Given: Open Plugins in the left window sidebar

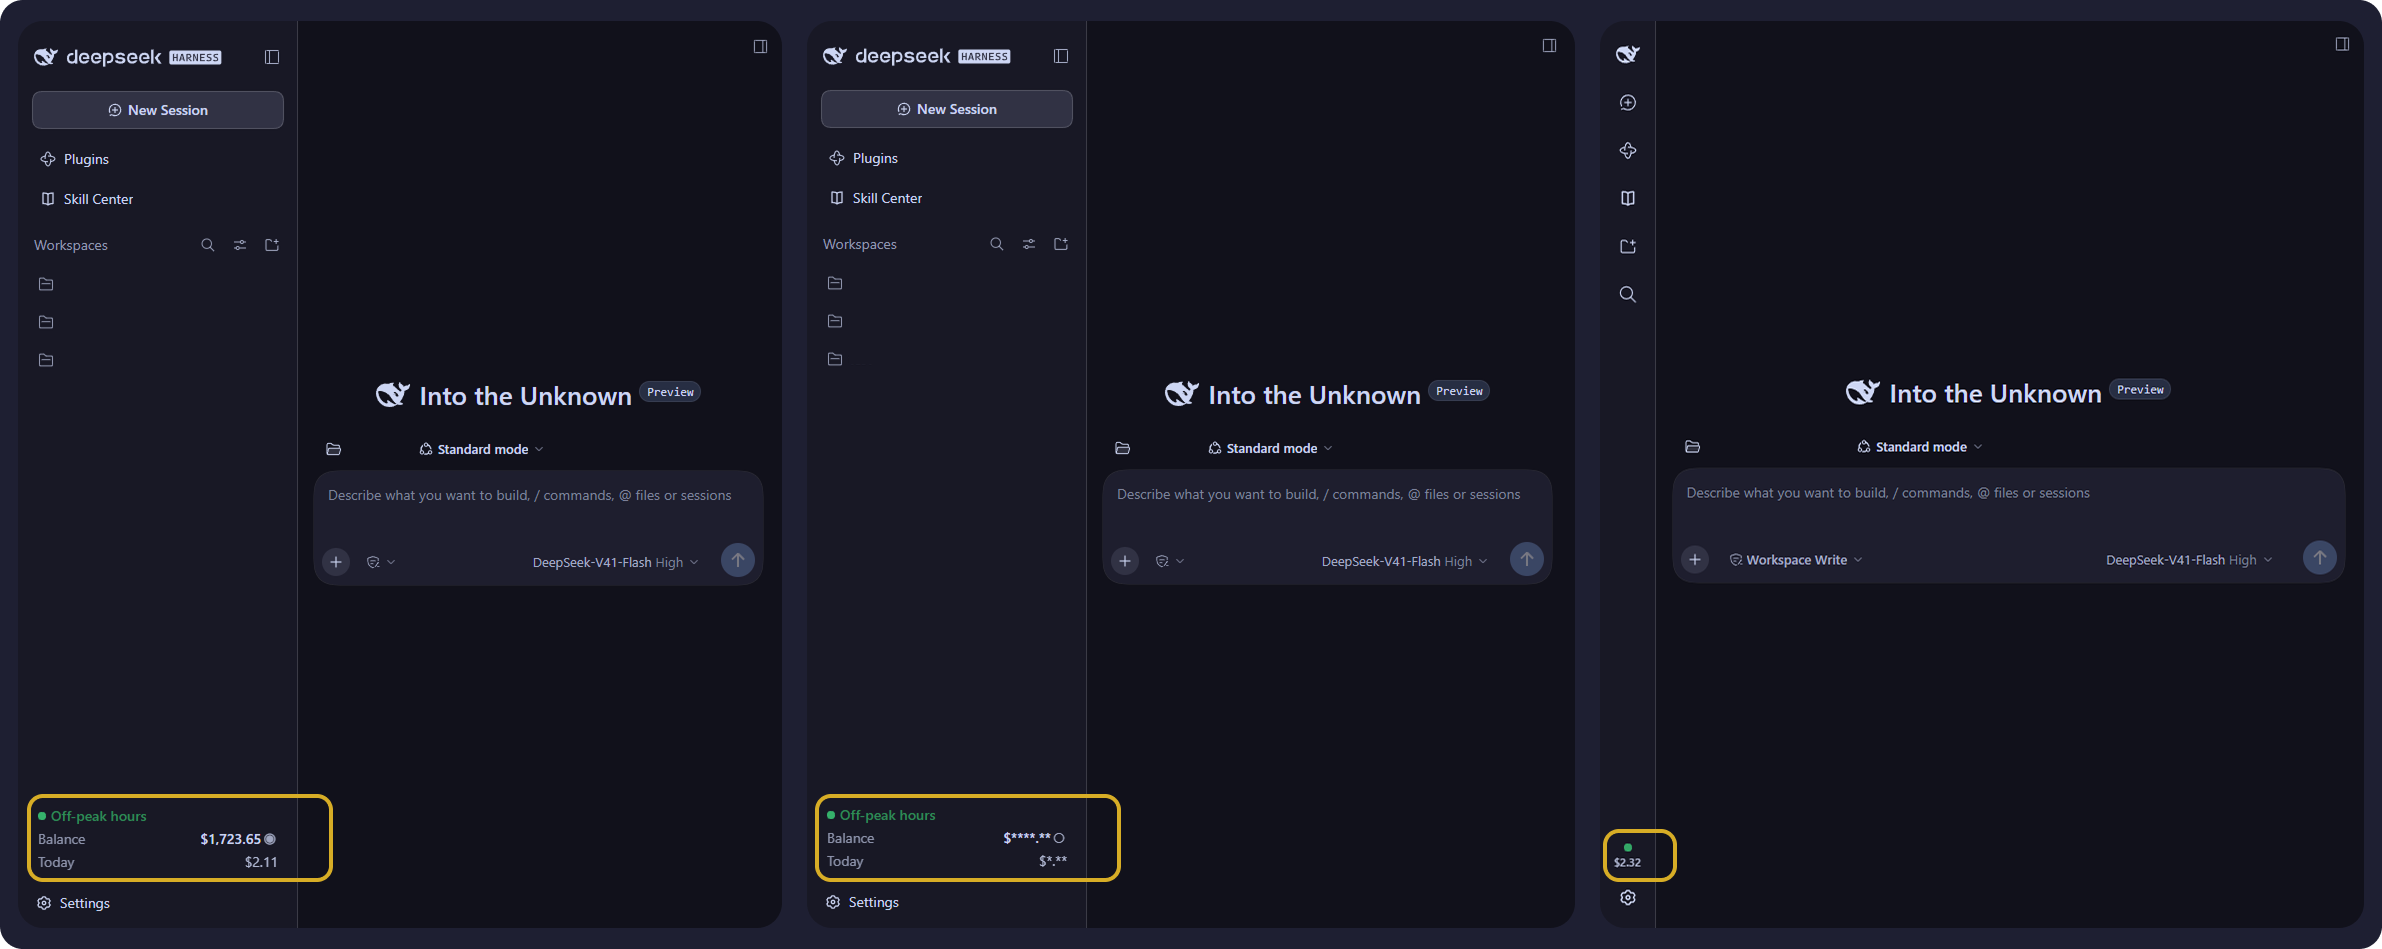Looking at the screenshot, I should [75, 159].
